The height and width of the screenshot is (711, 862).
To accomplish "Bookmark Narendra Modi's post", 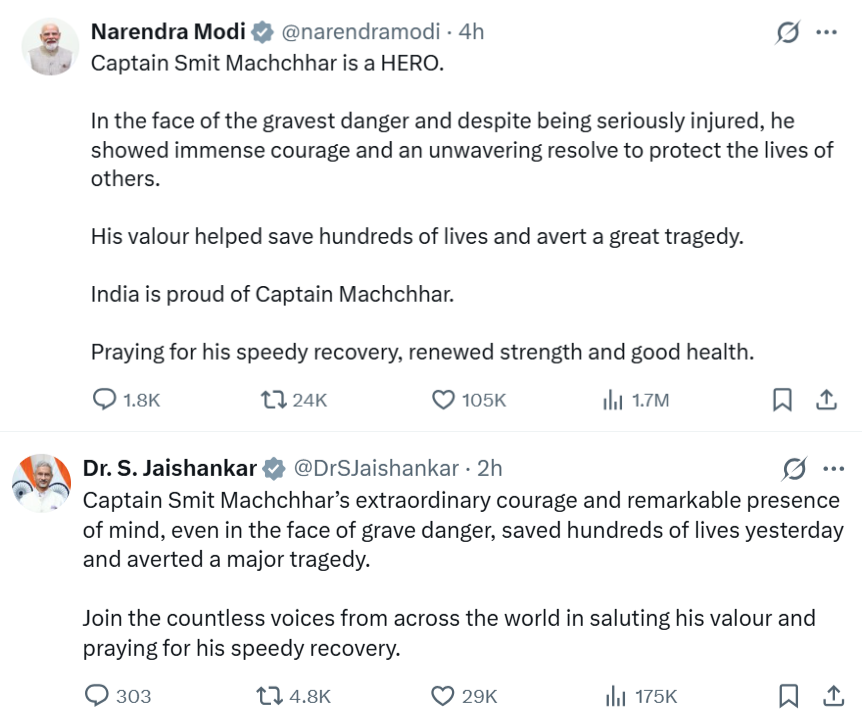I will tap(782, 400).
